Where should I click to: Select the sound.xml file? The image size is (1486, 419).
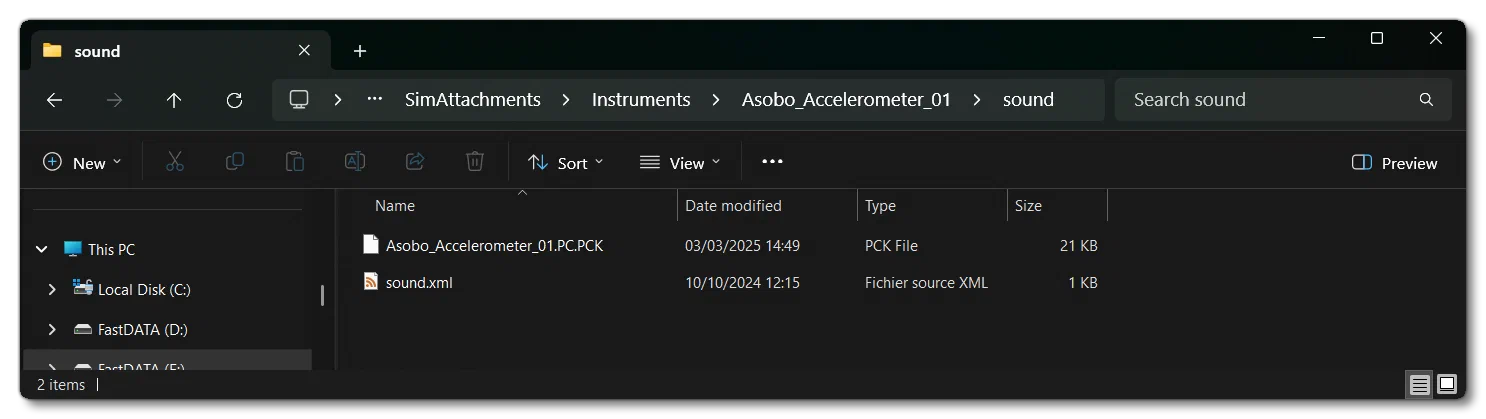coord(419,283)
